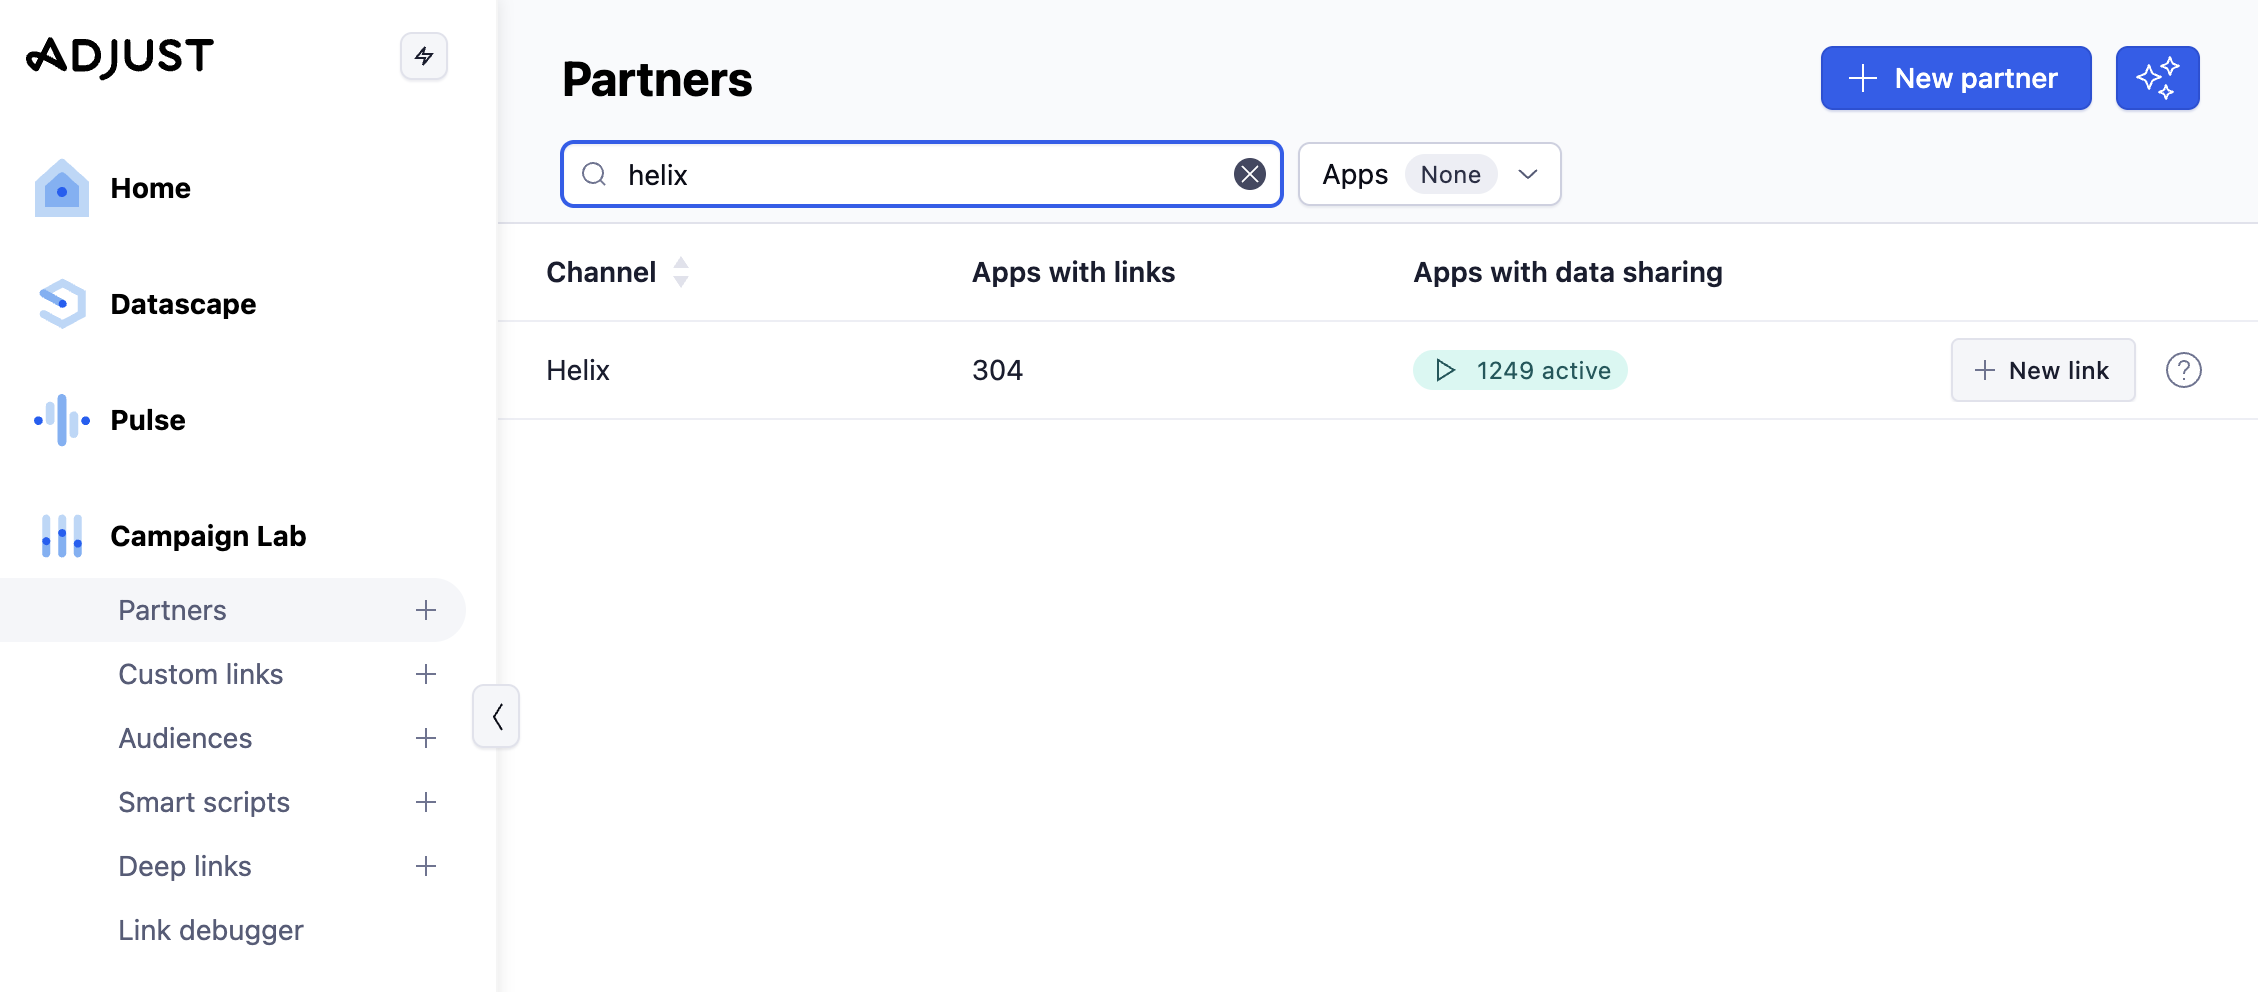The height and width of the screenshot is (992, 2258).
Task: Open the Helix channel row
Action: click(578, 370)
